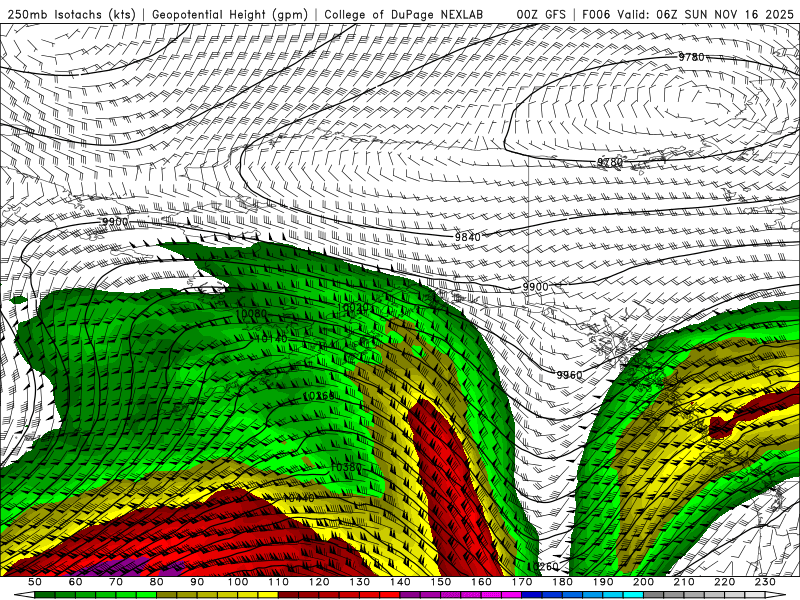This screenshot has width=800, height=600.
Task: Click the 10080 height contour label
Action: pos(252,313)
